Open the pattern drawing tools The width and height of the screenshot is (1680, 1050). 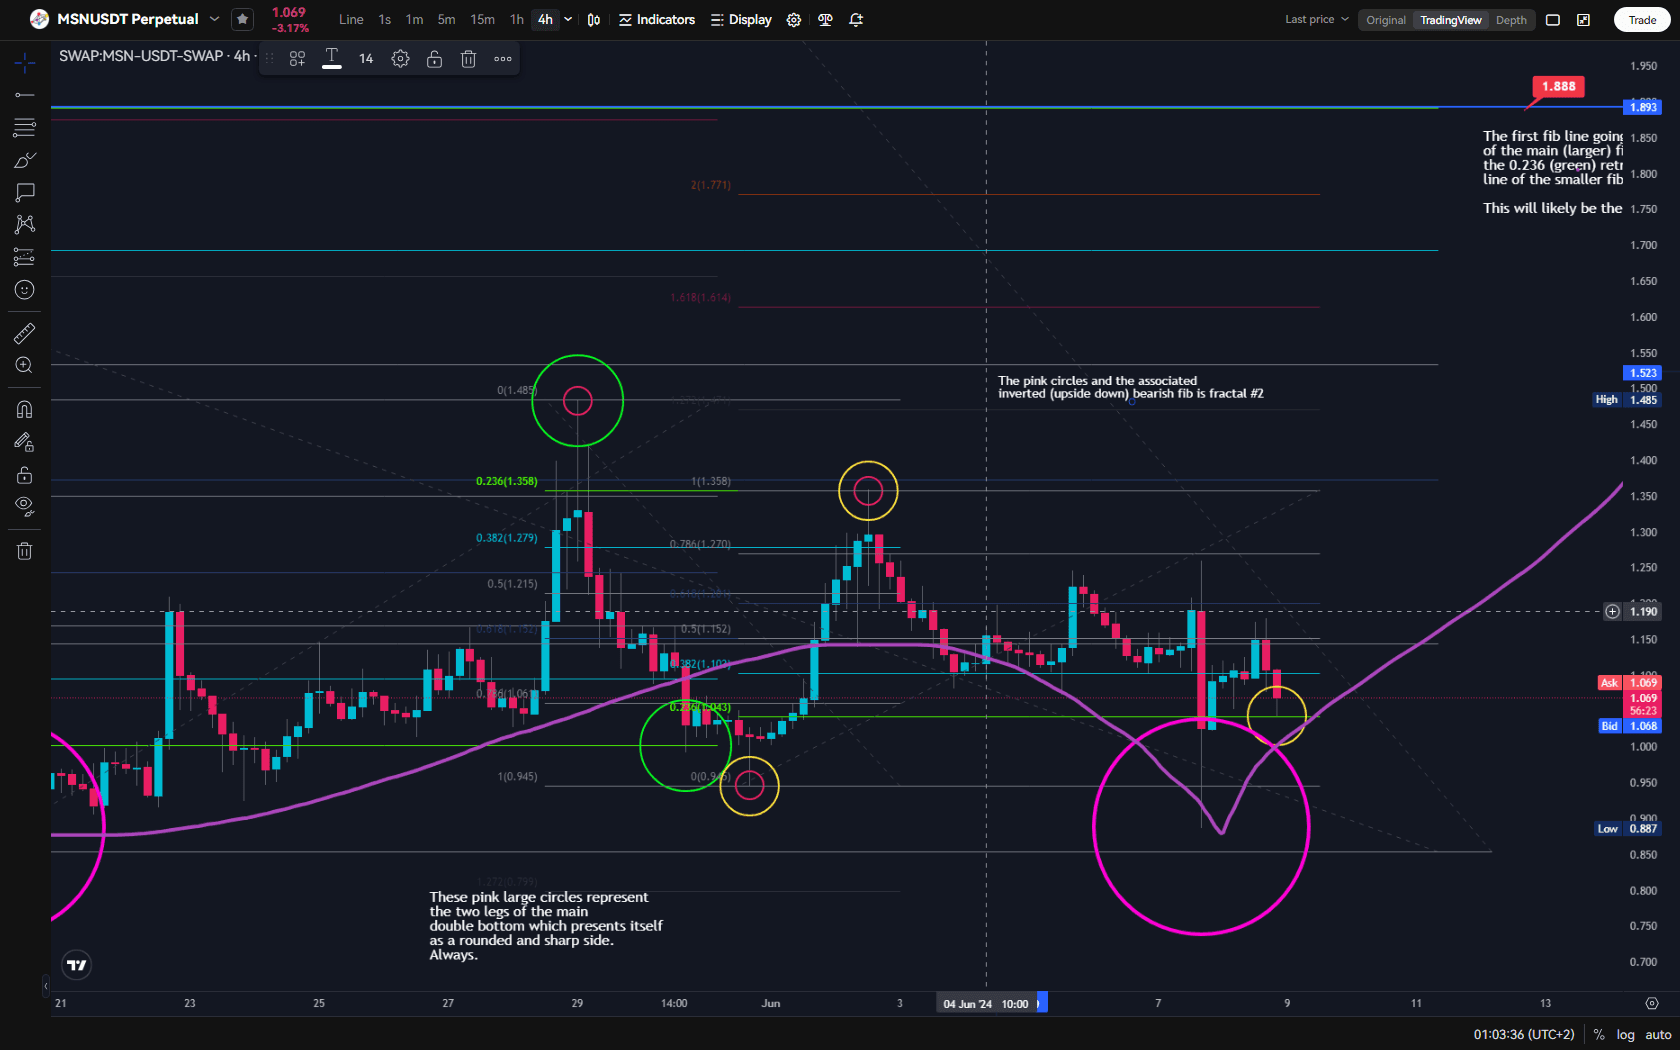(25, 224)
